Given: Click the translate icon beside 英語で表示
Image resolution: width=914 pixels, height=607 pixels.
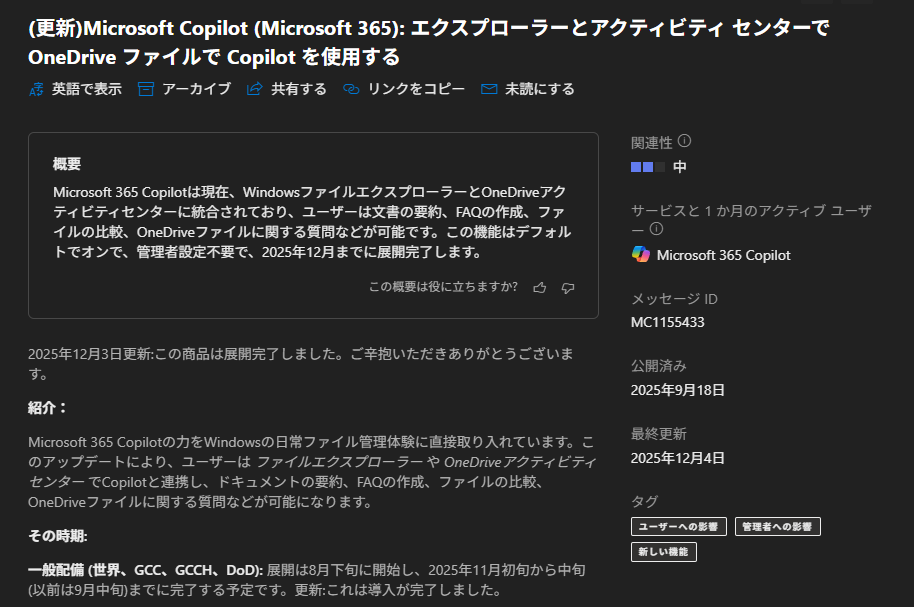Looking at the screenshot, I should pyautogui.click(x=36, y=89).
